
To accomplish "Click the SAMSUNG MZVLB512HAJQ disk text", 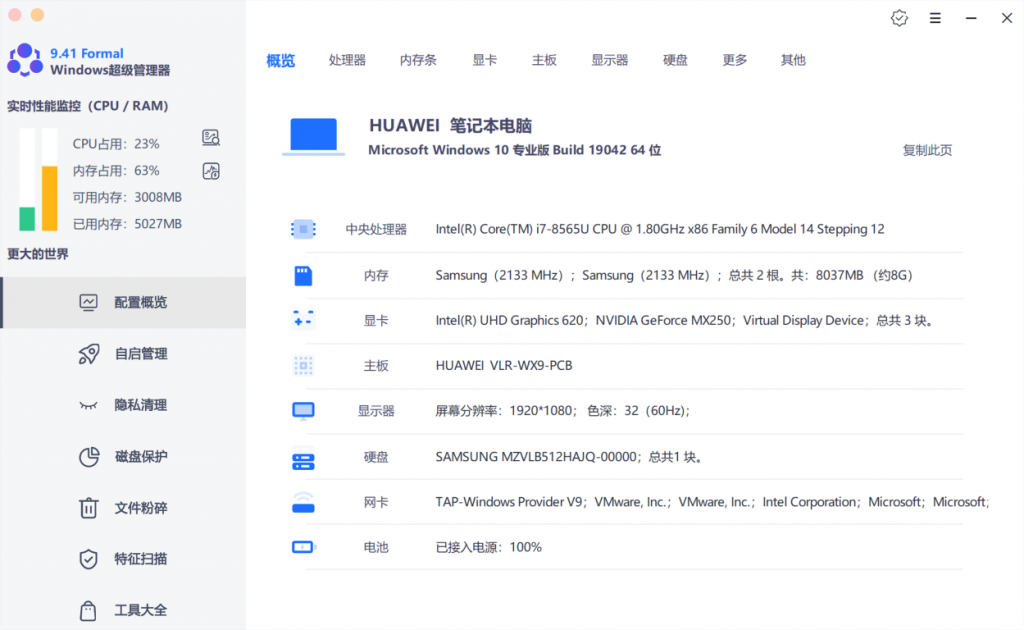I will pos(569,457).
